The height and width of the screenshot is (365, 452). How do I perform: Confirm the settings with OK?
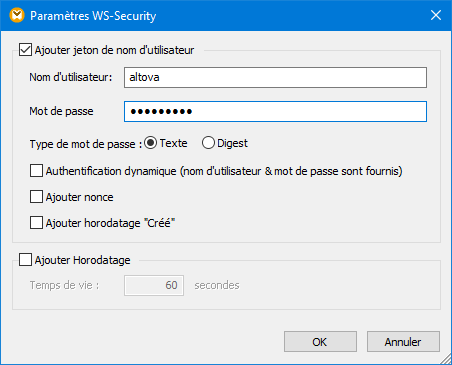coord(320,342)
